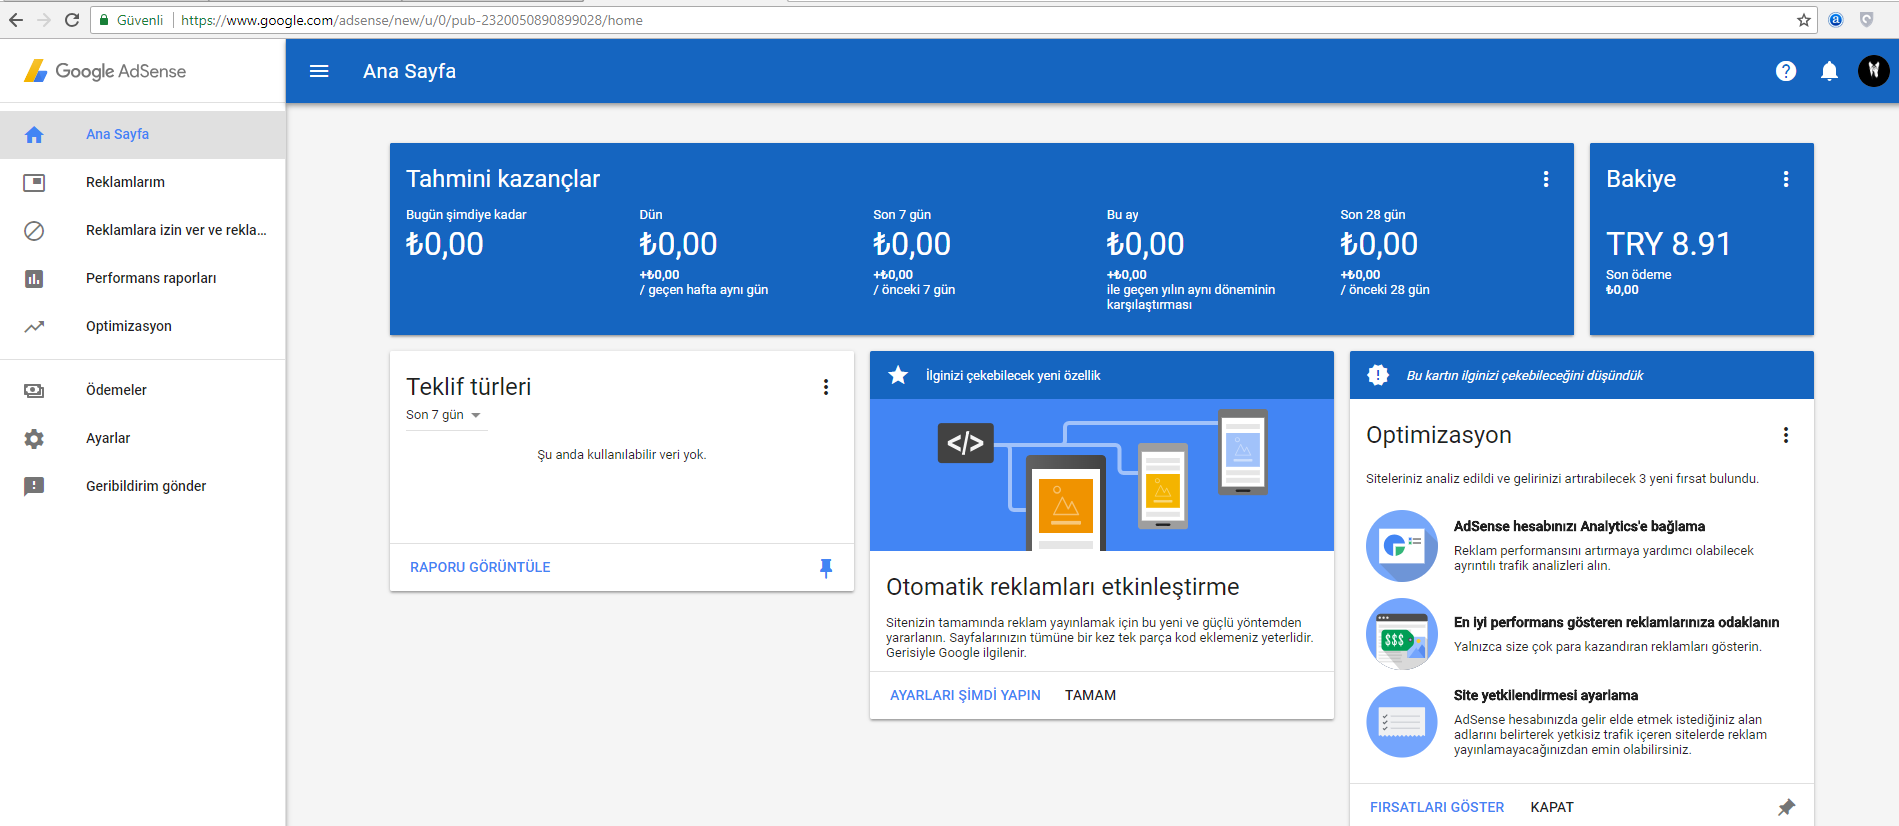Bookmark this page using the star icon

click(1804, 20)
